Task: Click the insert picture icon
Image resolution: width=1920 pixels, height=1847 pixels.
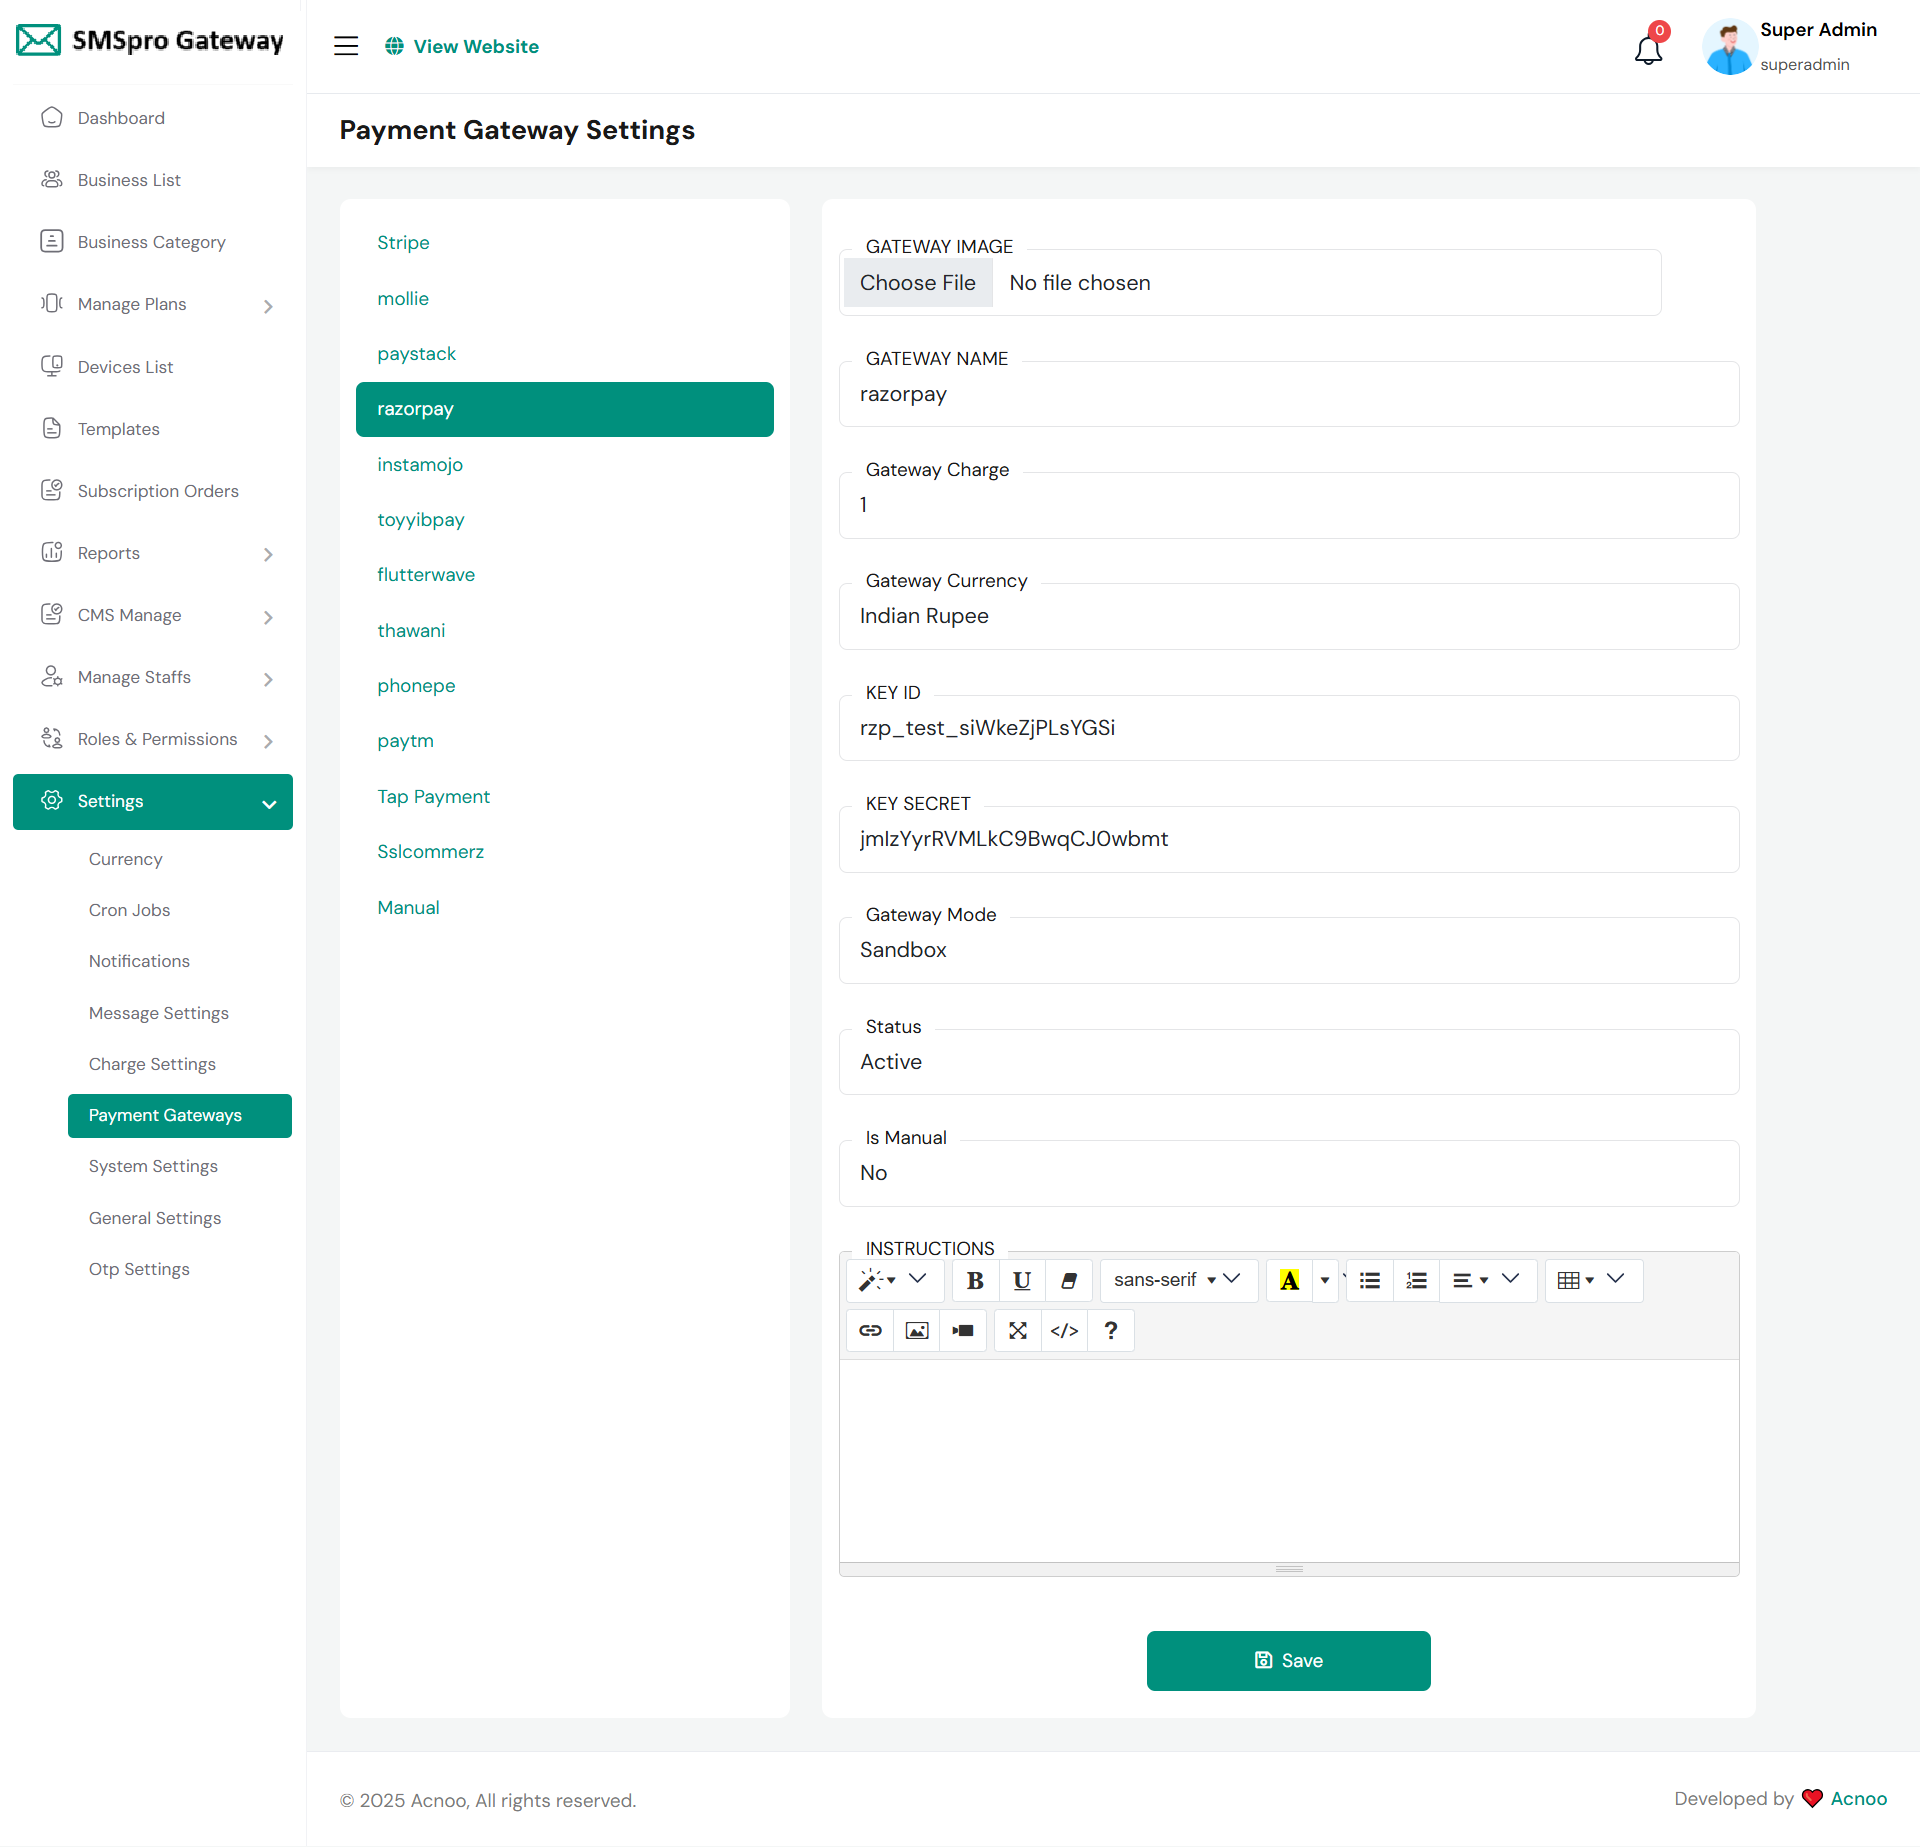Action: click(916, 1331)
